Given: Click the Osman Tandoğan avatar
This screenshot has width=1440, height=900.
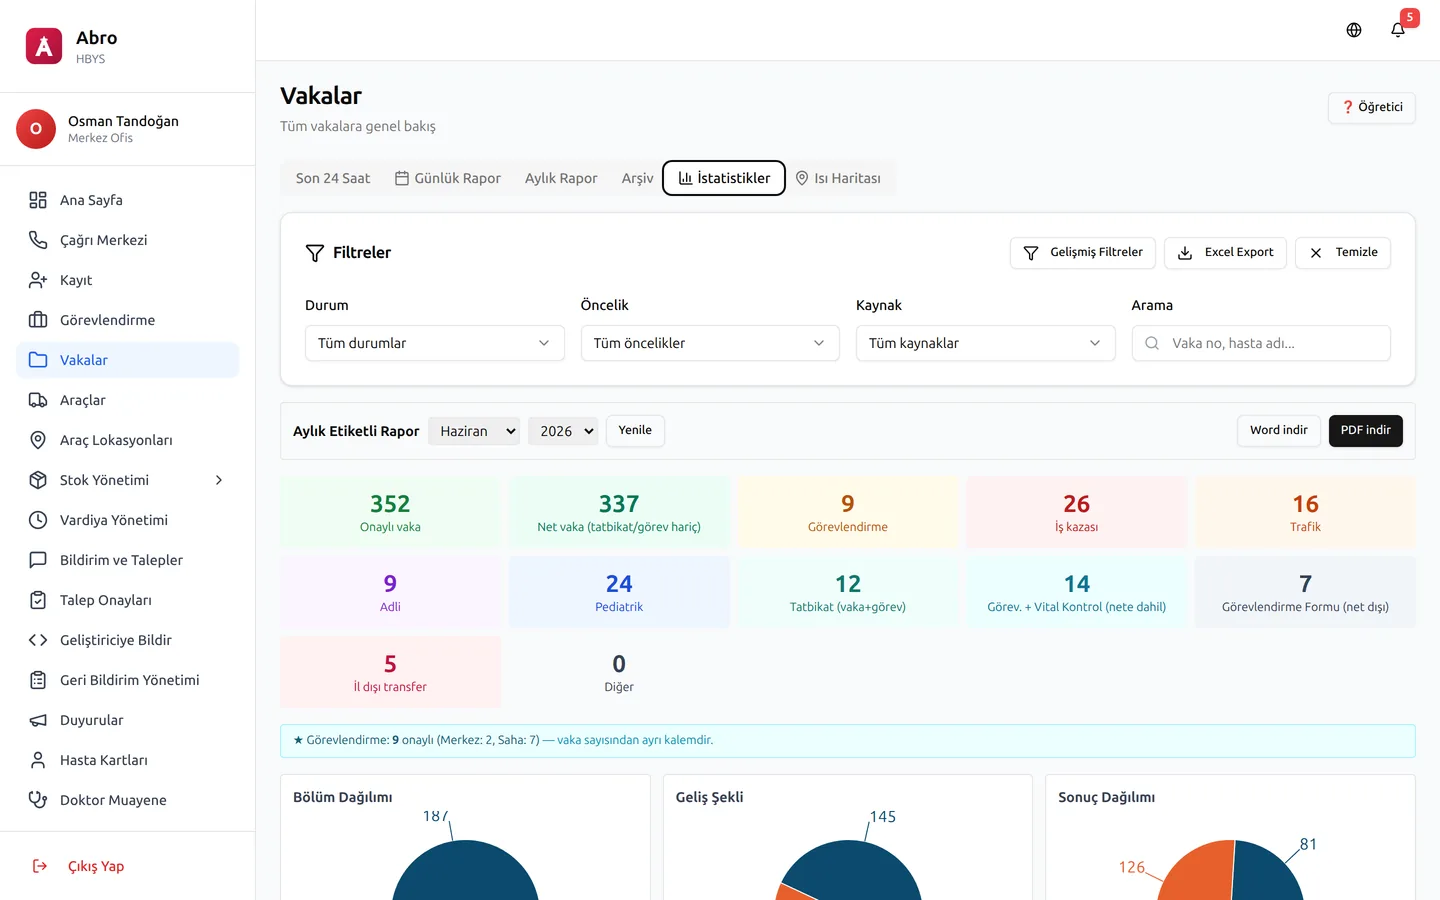Looking at the screenshot, I should click(x=36, y=129).
